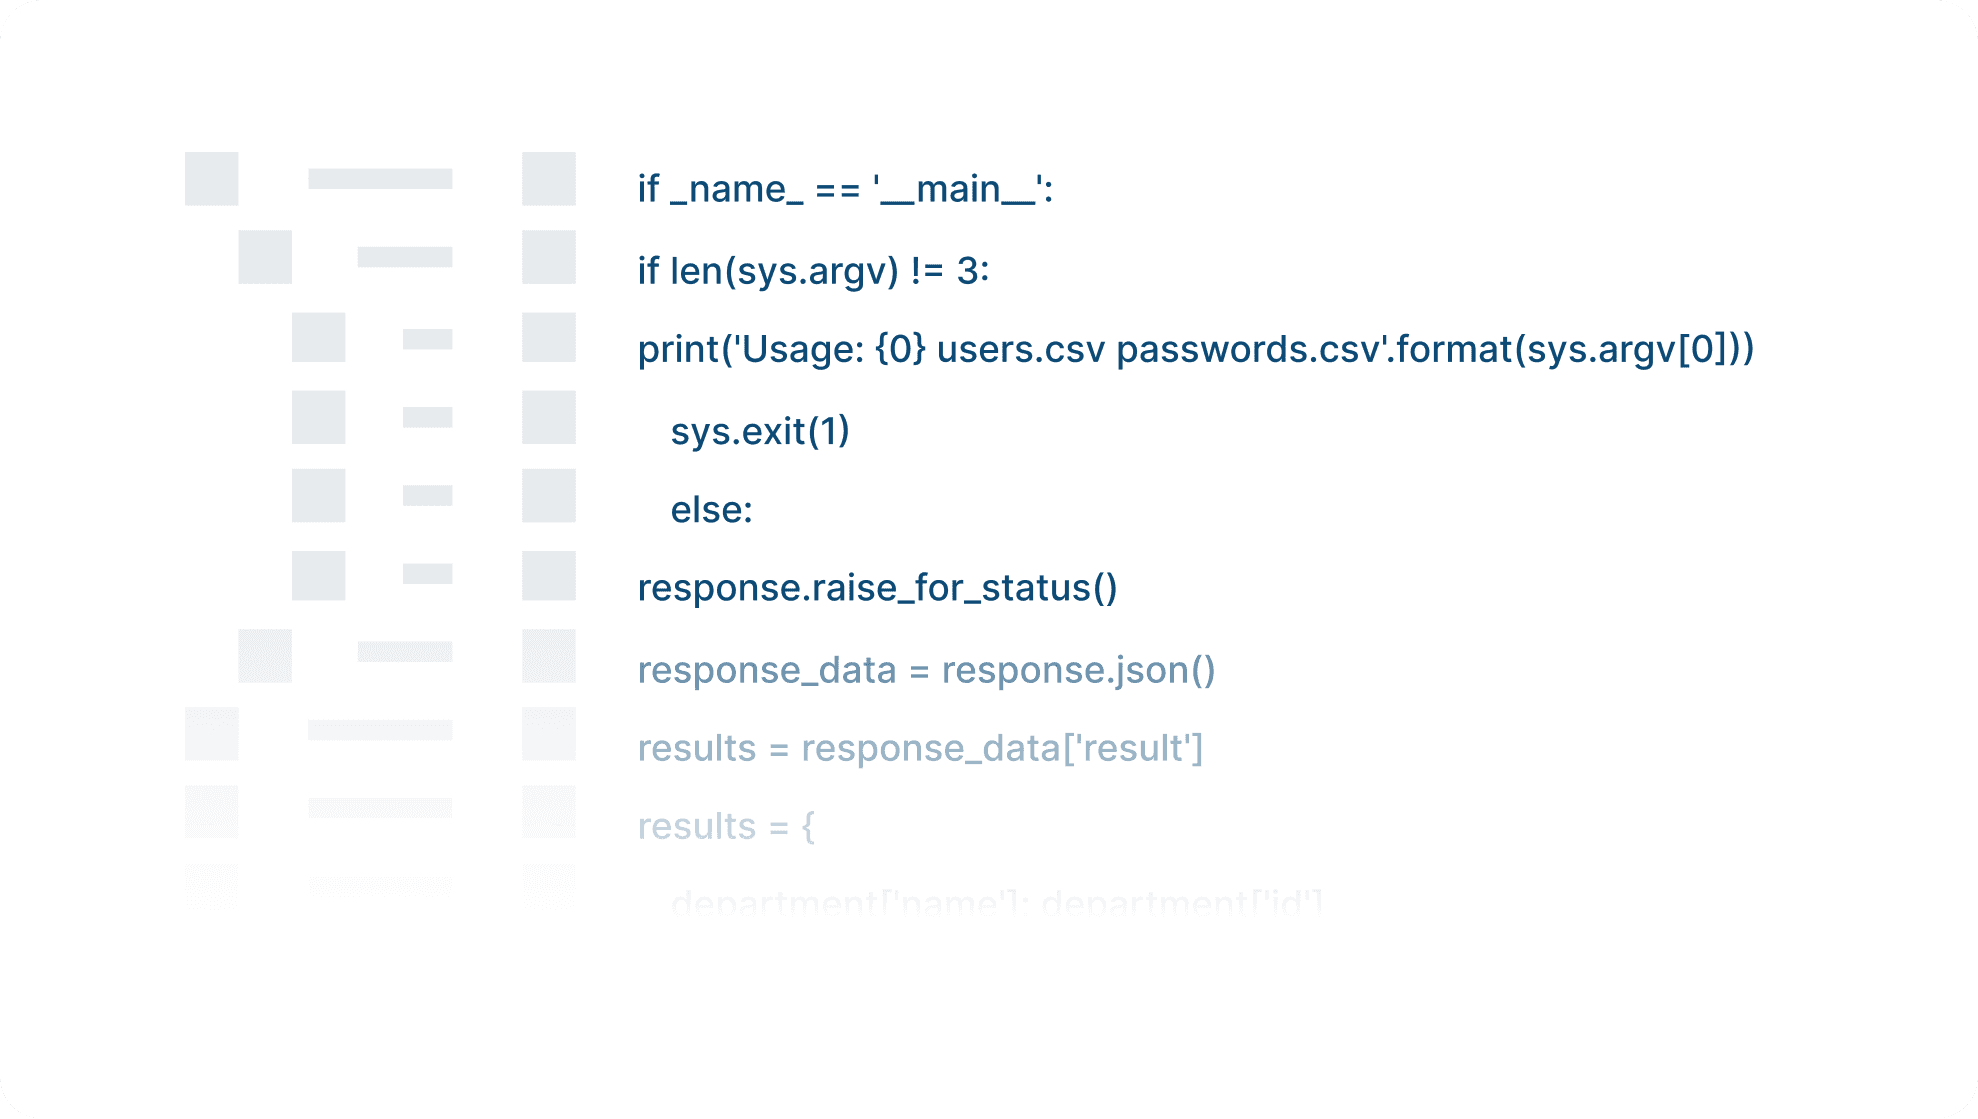Click gray square beside the else: line
The width and height of the screenshot is (1978, 1119).
(x=549, y=496)
